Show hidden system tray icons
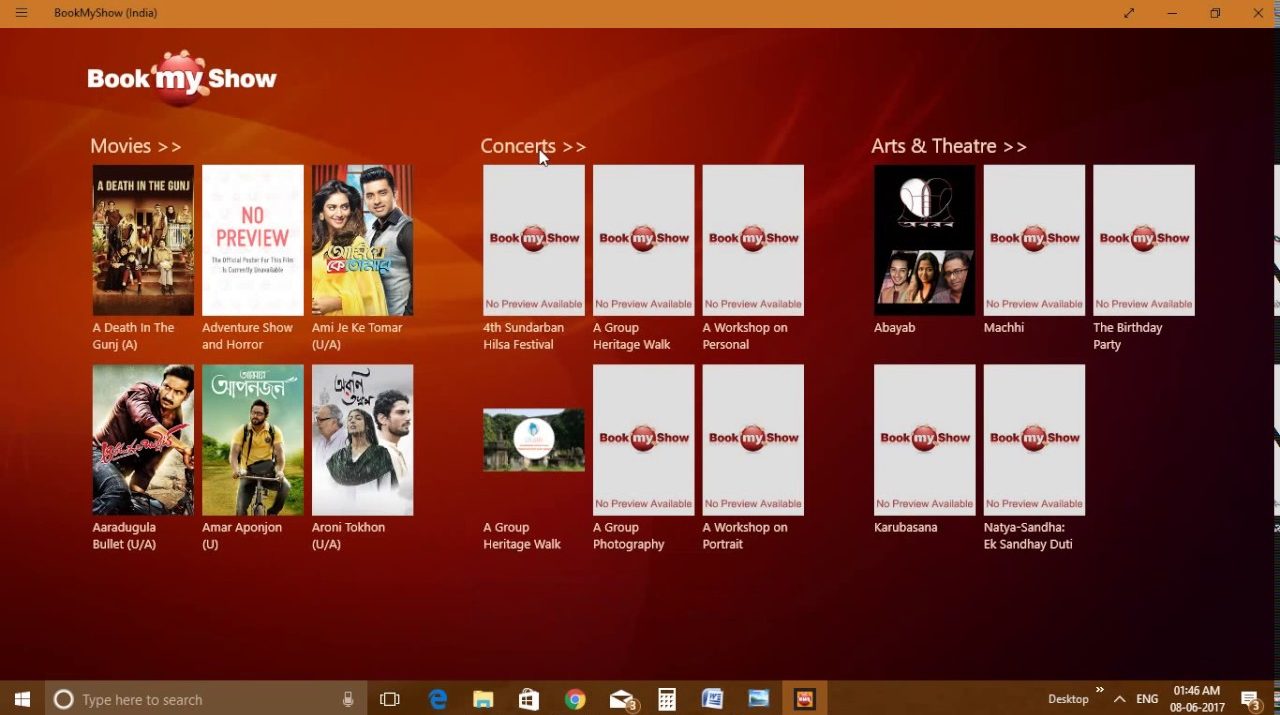 click(1119, 699)
